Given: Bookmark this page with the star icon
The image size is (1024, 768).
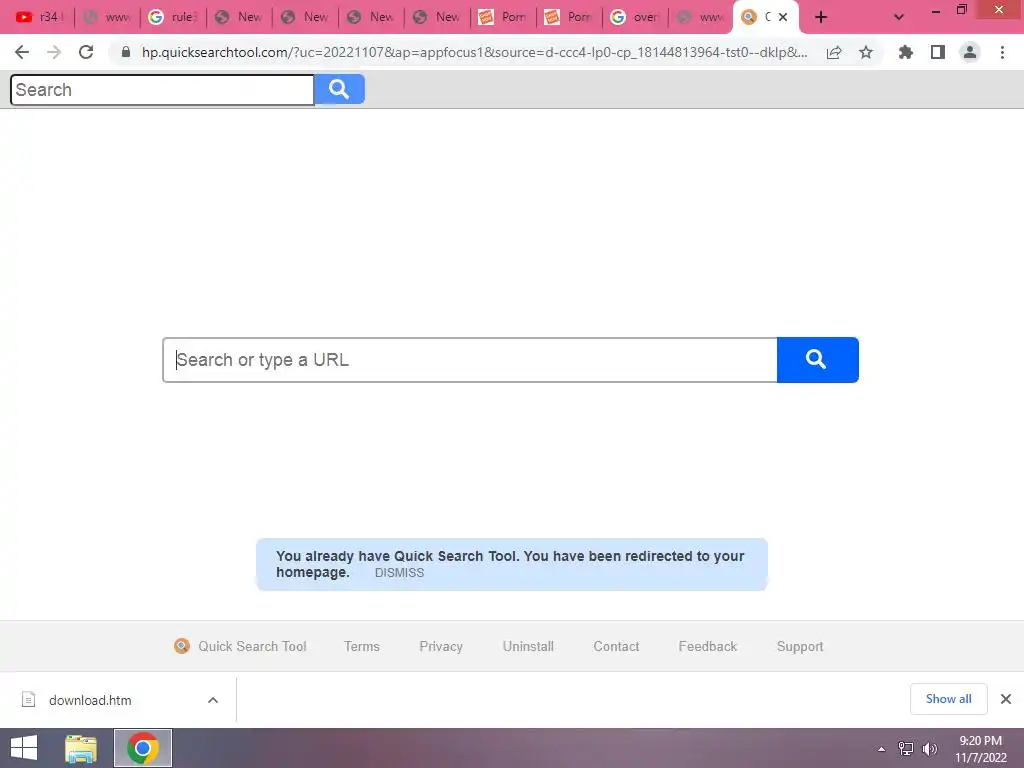Looking at the screenshot, I should coord(866,52).
